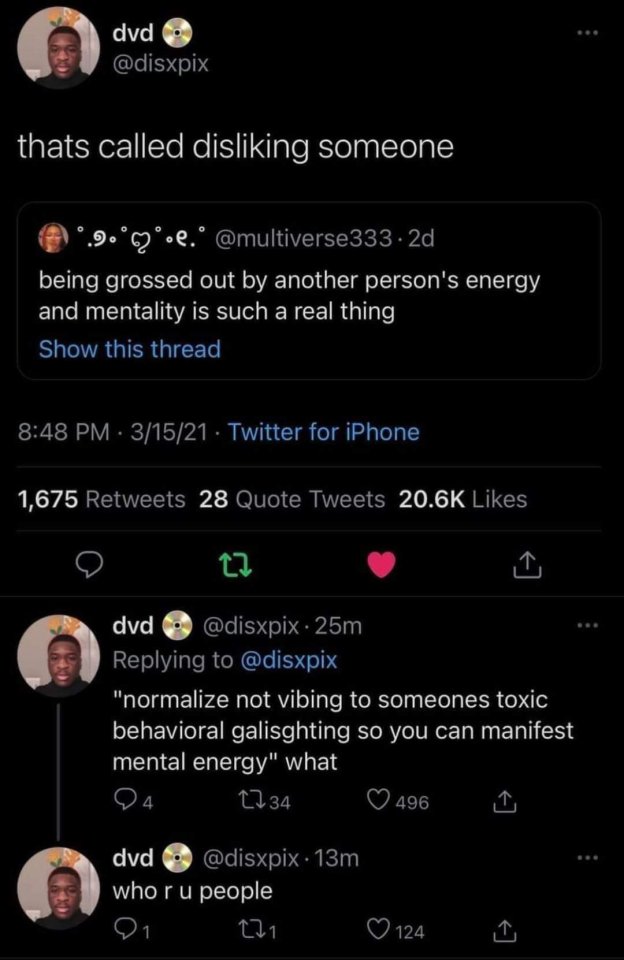Screen dimensions: 624x960
Task: Tap share icon on the main tweet
Action: [526, 568]
